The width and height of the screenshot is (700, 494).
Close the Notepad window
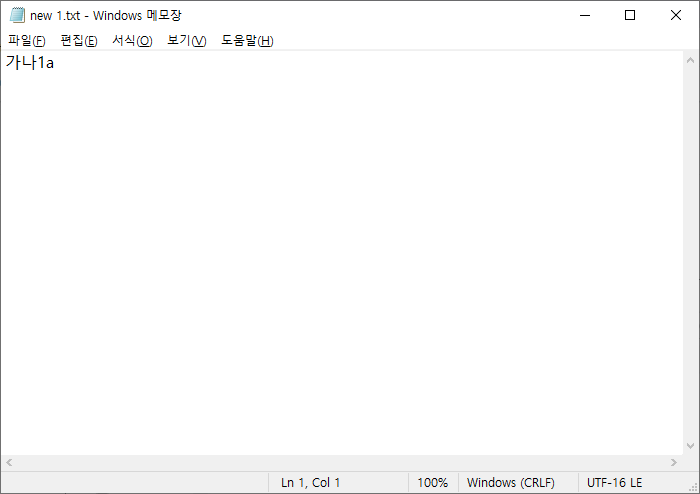coord(676,15)
